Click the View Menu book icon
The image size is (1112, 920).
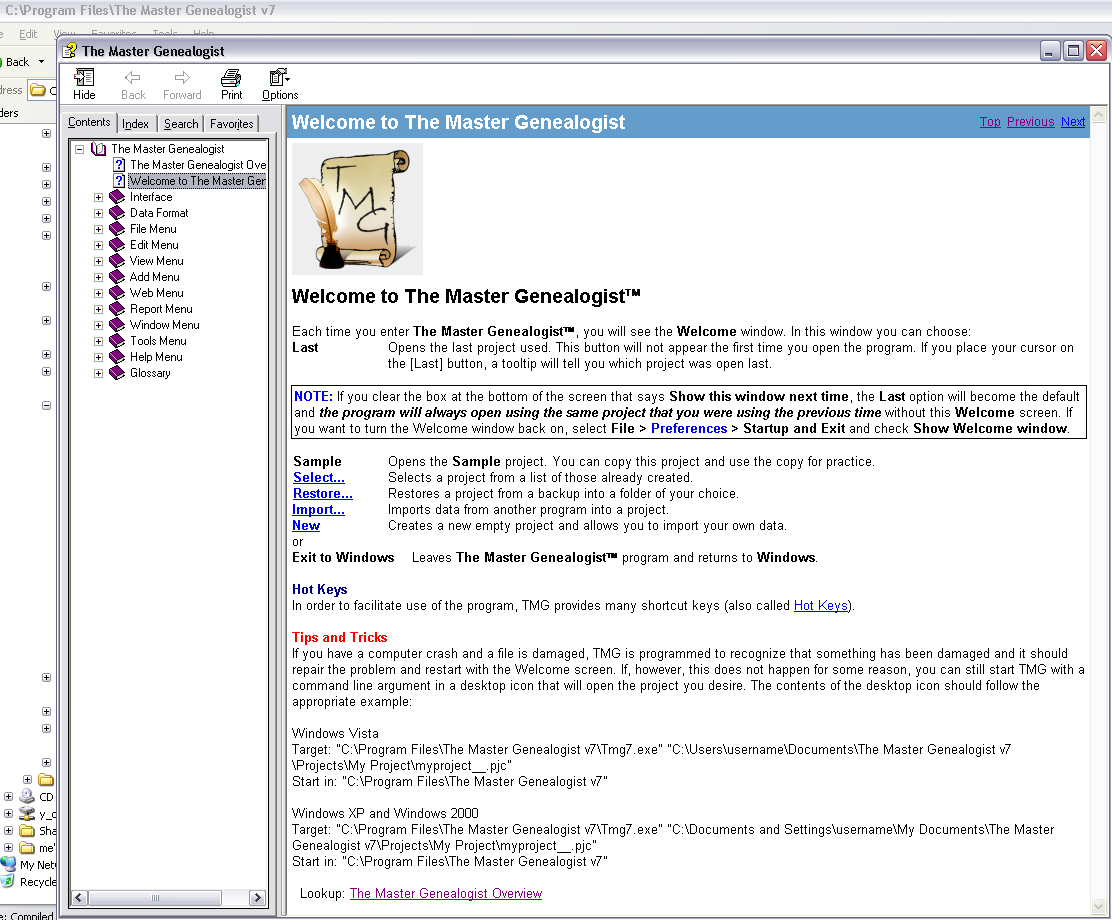pos(117,261)
